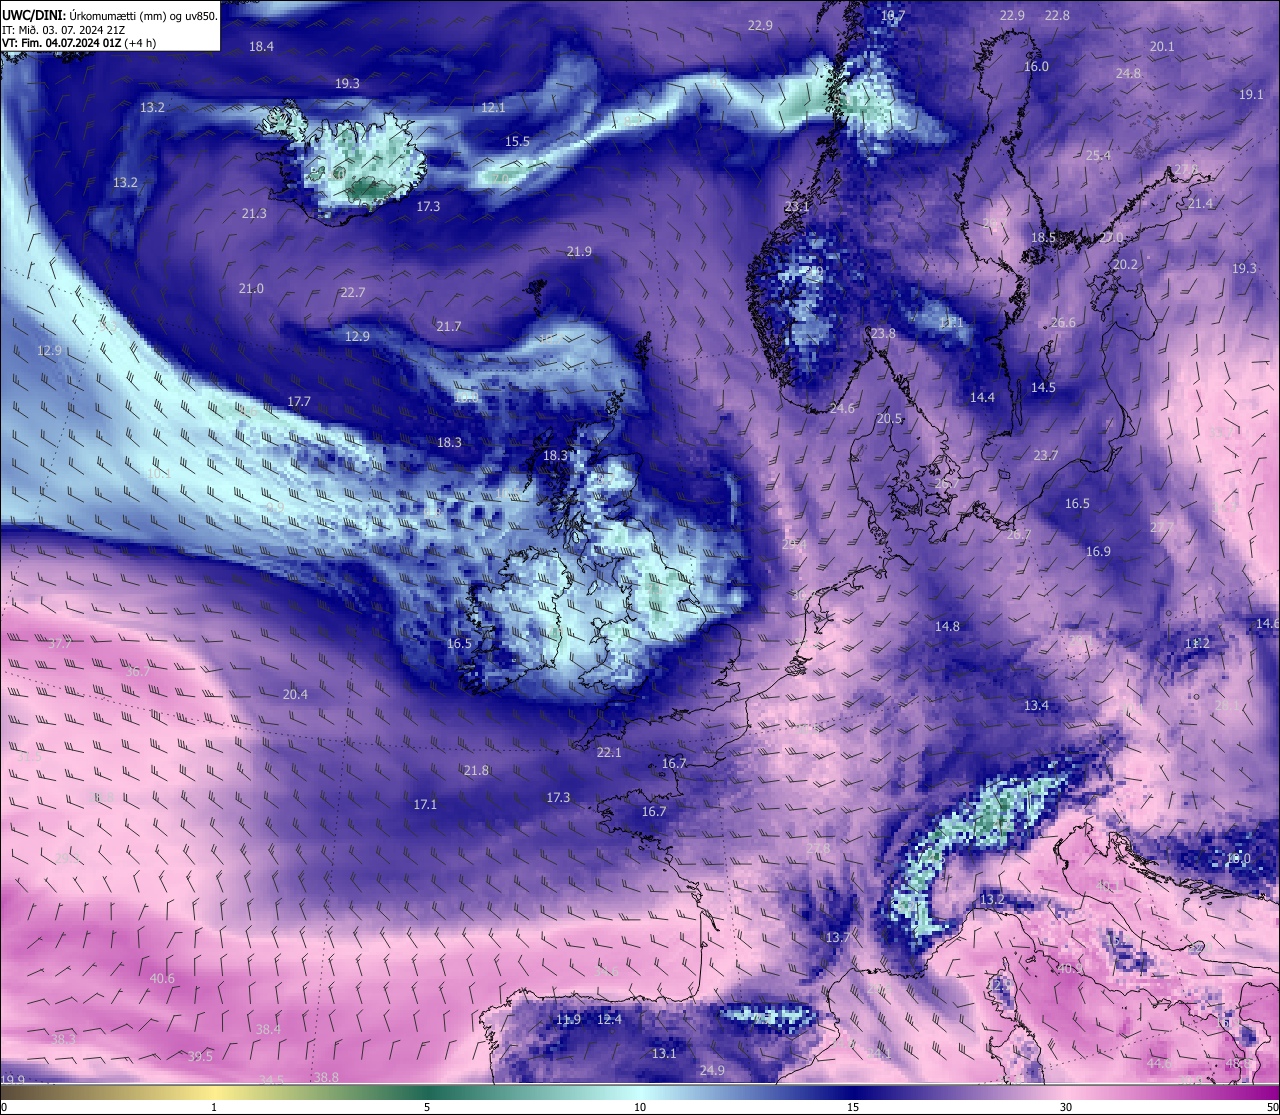Click the 26.6 value on the map

tap(1063, 322)
